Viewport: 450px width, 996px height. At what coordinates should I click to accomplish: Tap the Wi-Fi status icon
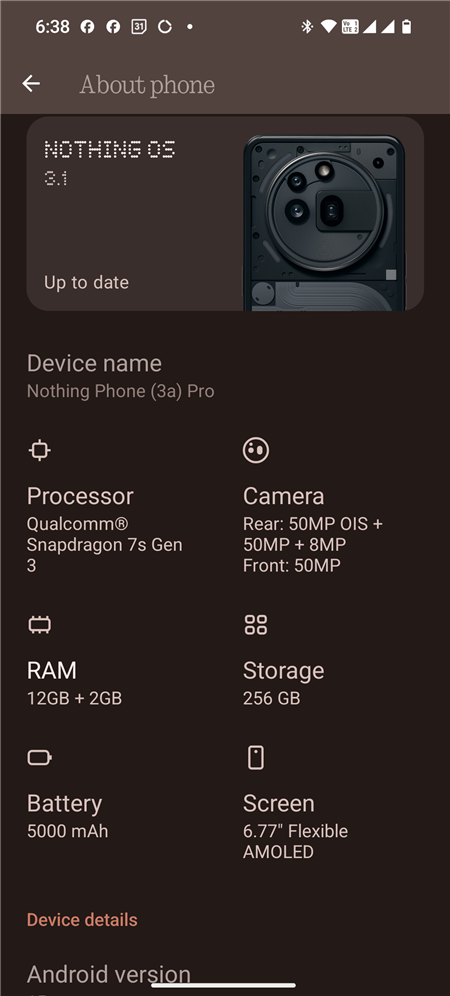(328, 27)
